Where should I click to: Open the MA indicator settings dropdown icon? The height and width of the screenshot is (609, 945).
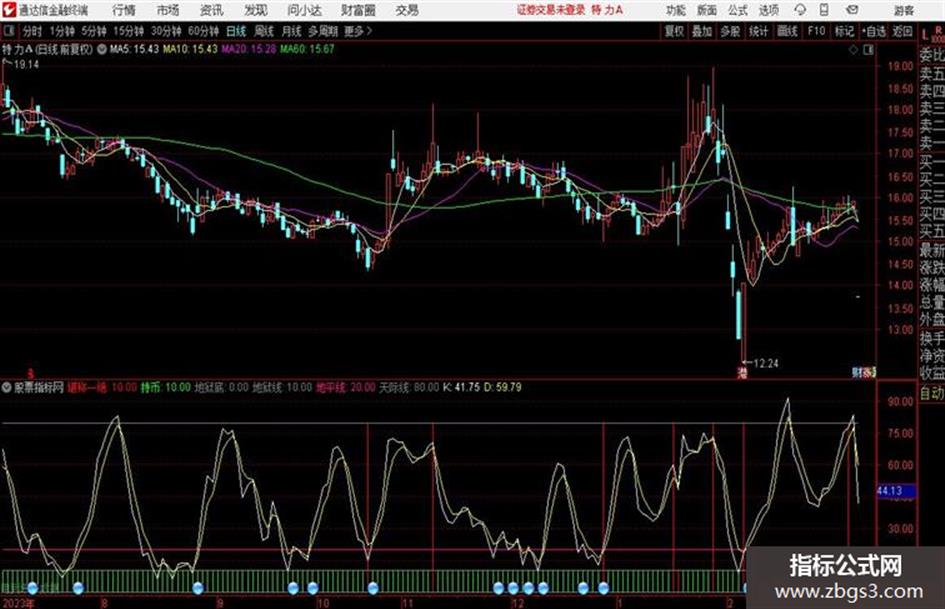(101, 49)
